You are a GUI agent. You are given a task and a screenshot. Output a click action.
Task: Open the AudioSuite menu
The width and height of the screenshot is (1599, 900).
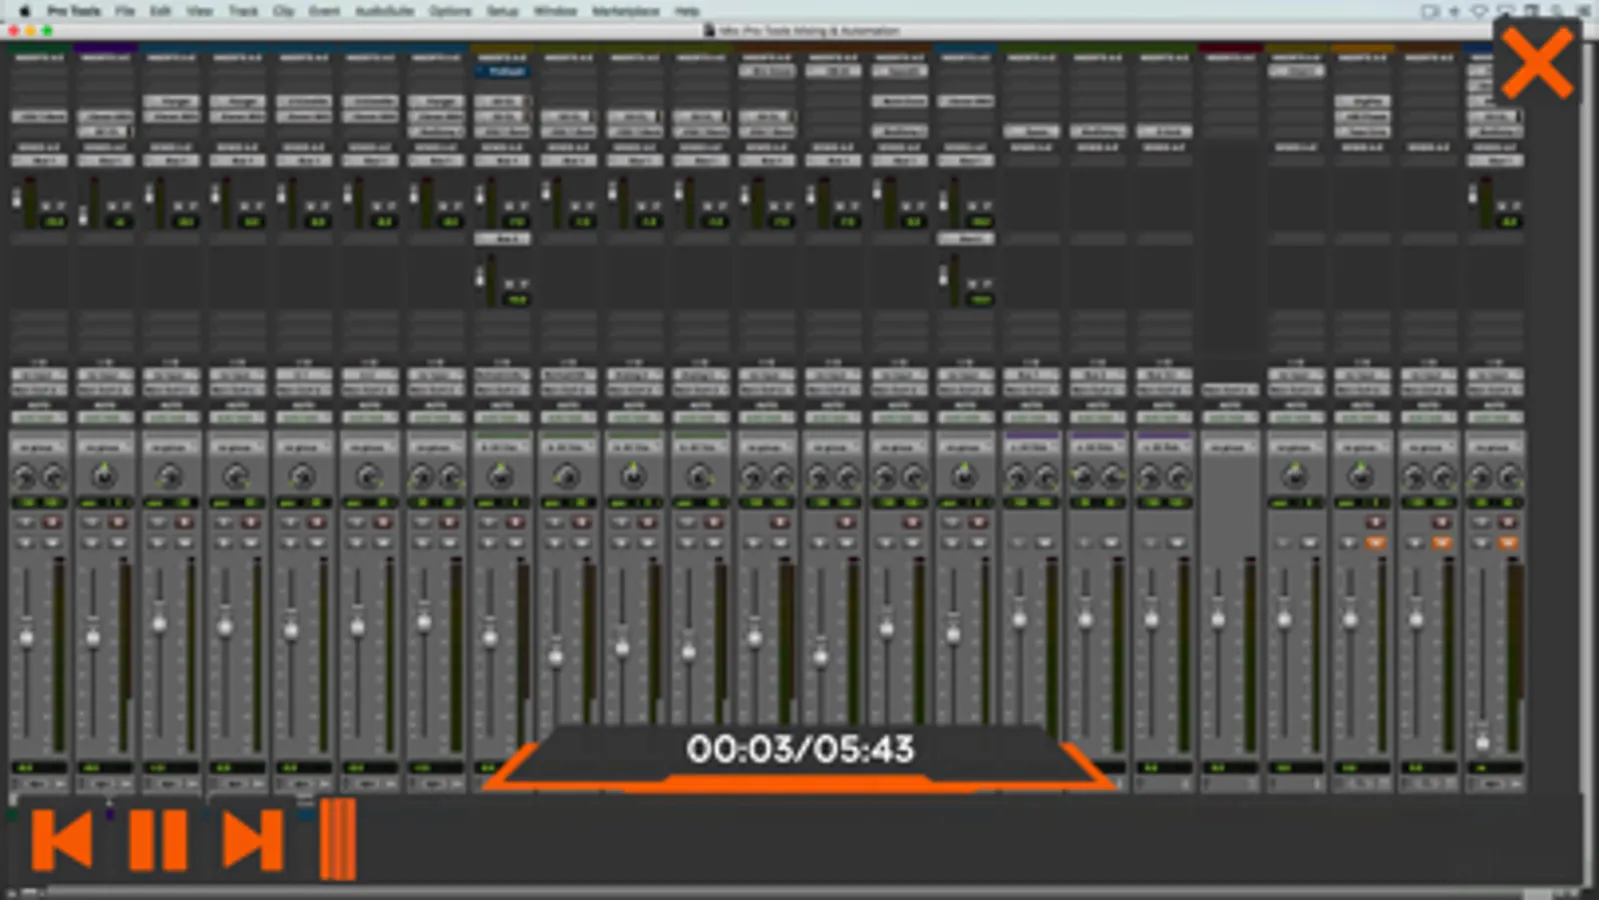pyautogui.click(x=384, y=11)
